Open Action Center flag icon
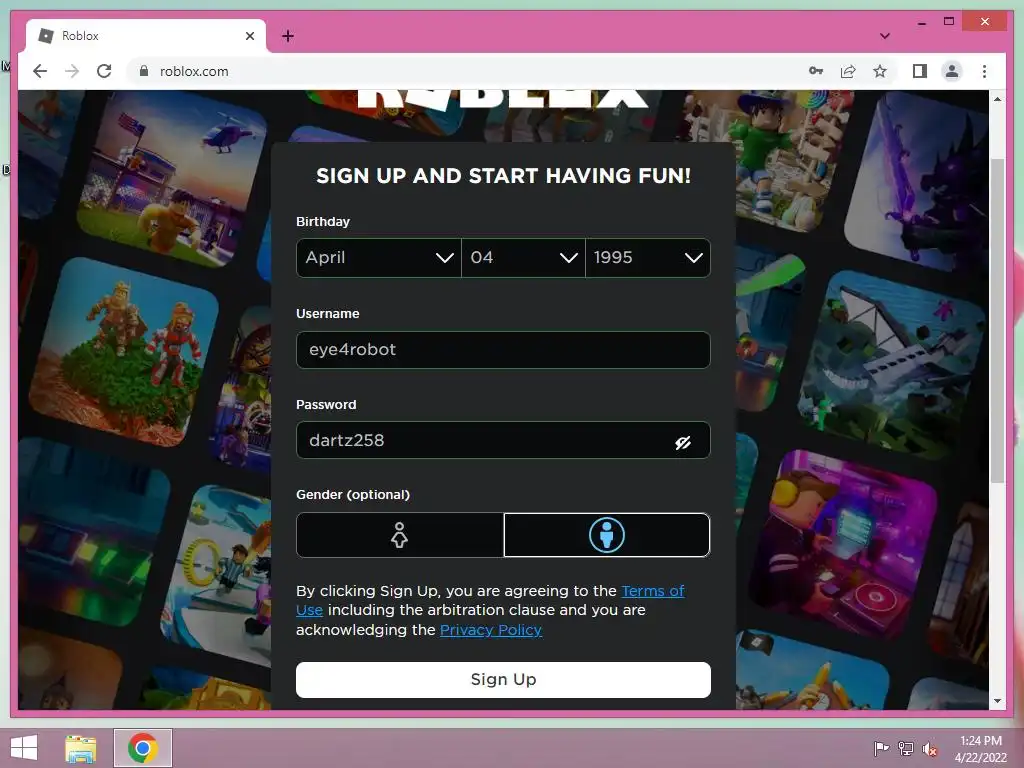 click(881, 748)
